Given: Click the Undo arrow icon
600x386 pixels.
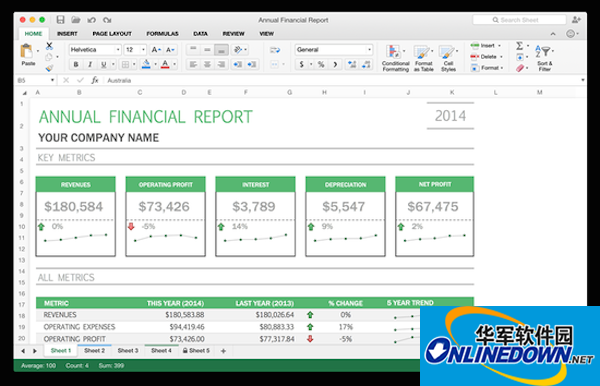Looking at the screenshot, I should pyautogui.click(x=91, y=20).
